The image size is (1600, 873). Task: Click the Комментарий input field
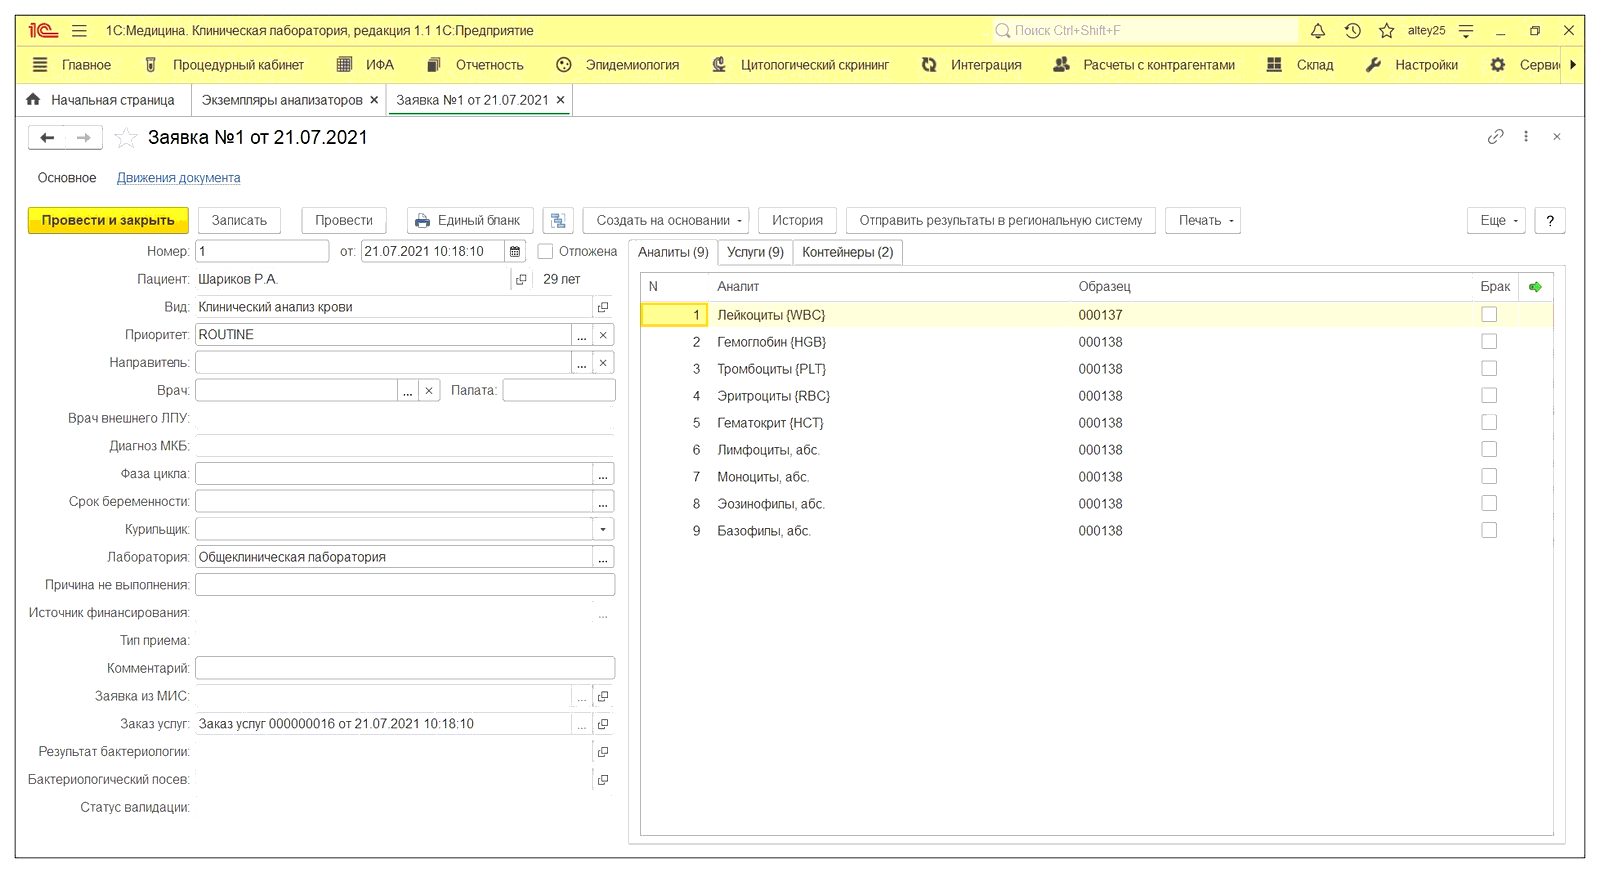pos(405,668)
